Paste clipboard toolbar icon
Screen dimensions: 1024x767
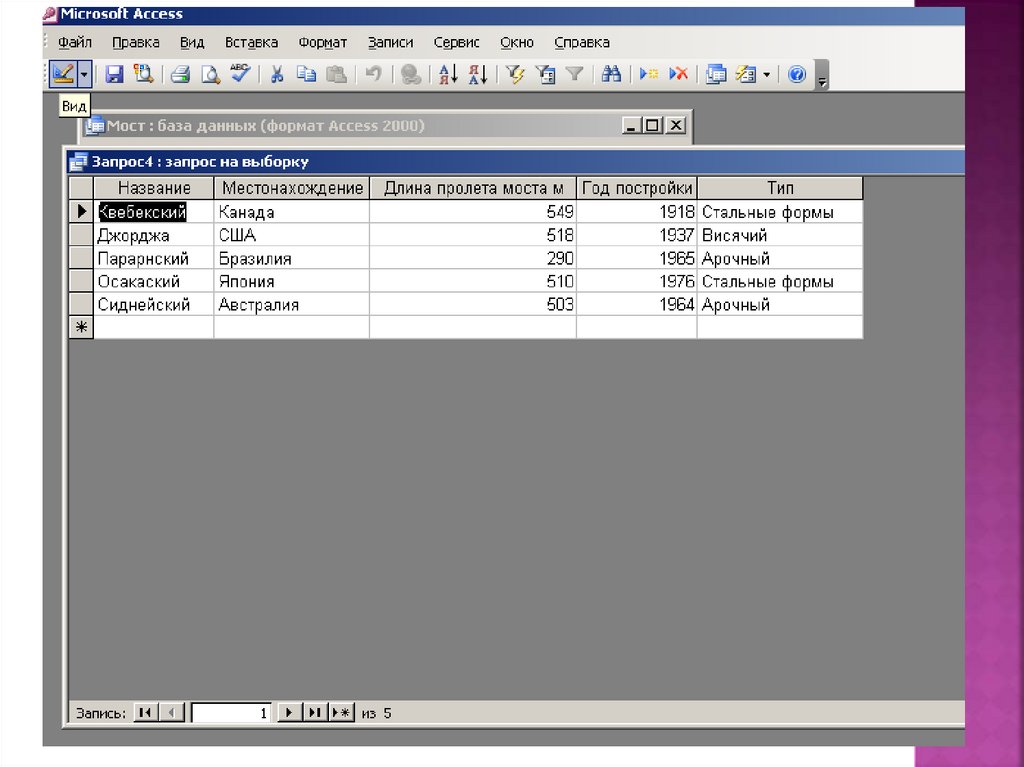pyautogui.click(x=336, y=74)
